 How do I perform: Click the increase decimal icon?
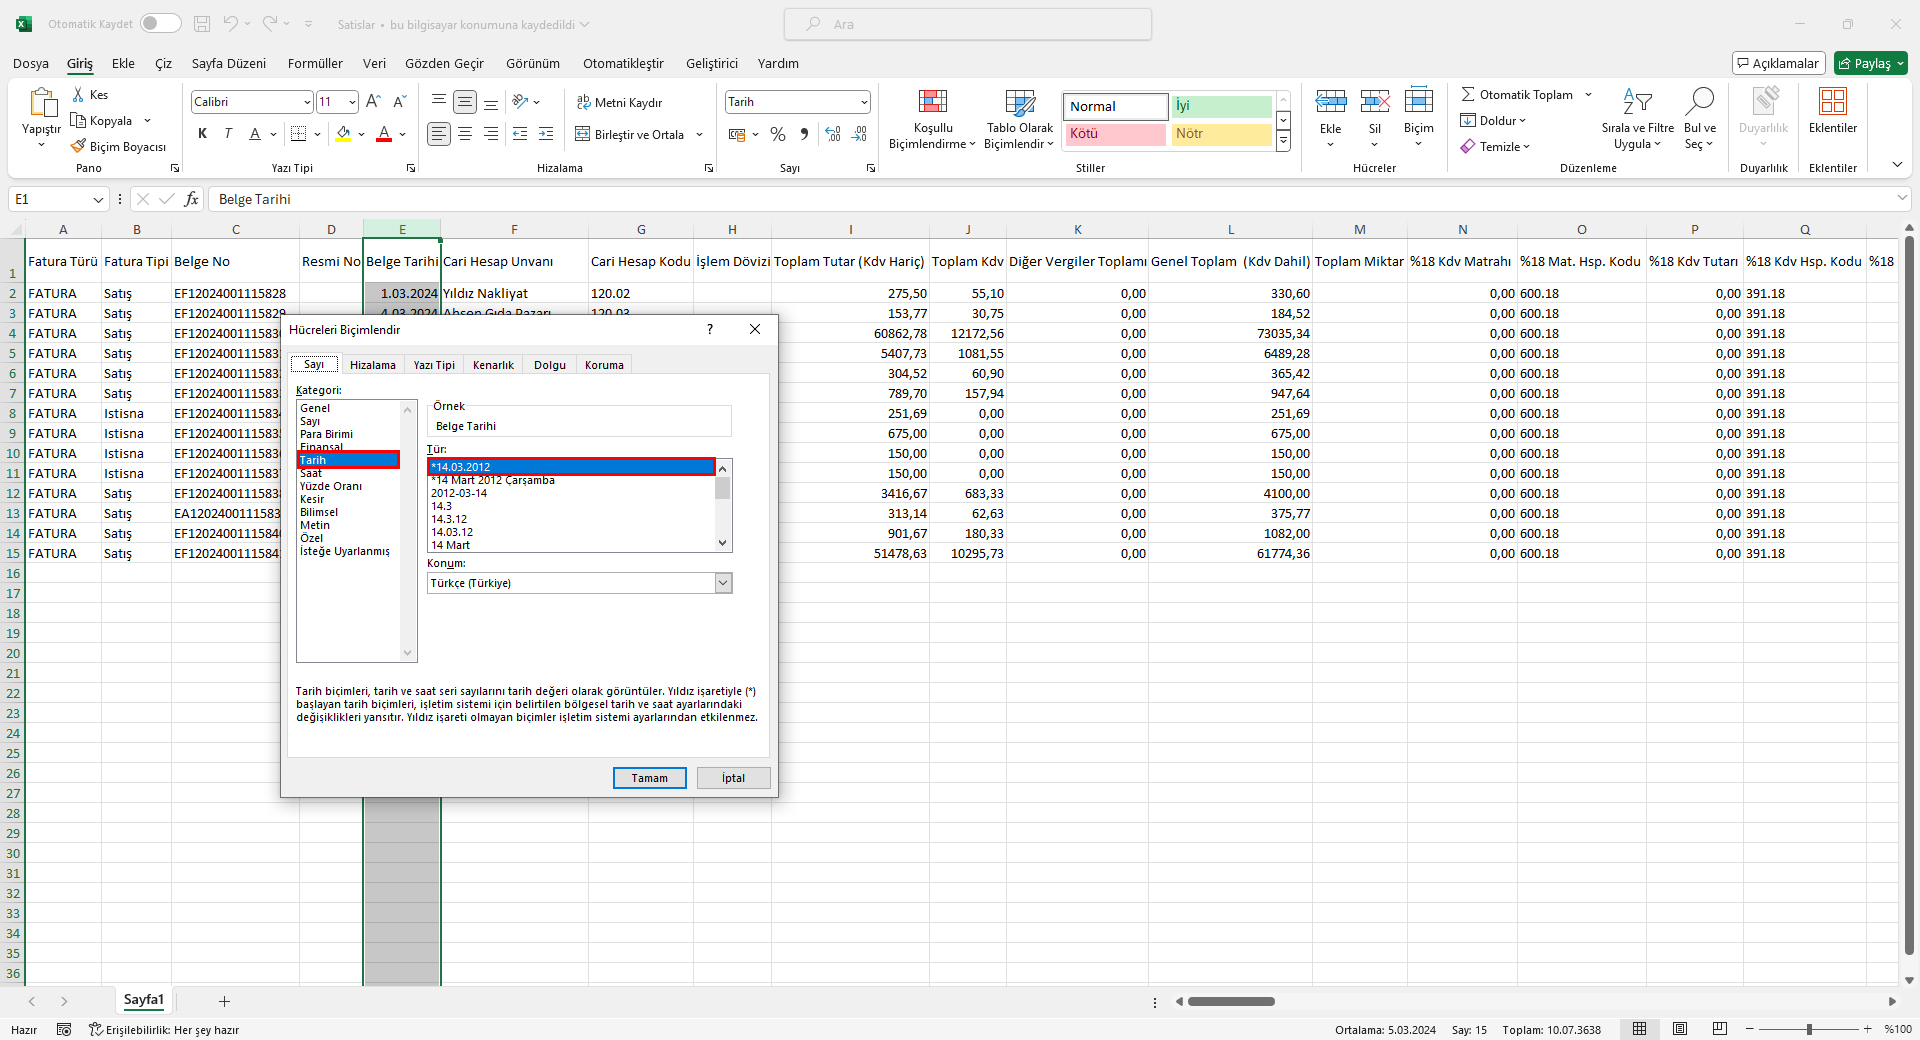[x=833, y=134]
